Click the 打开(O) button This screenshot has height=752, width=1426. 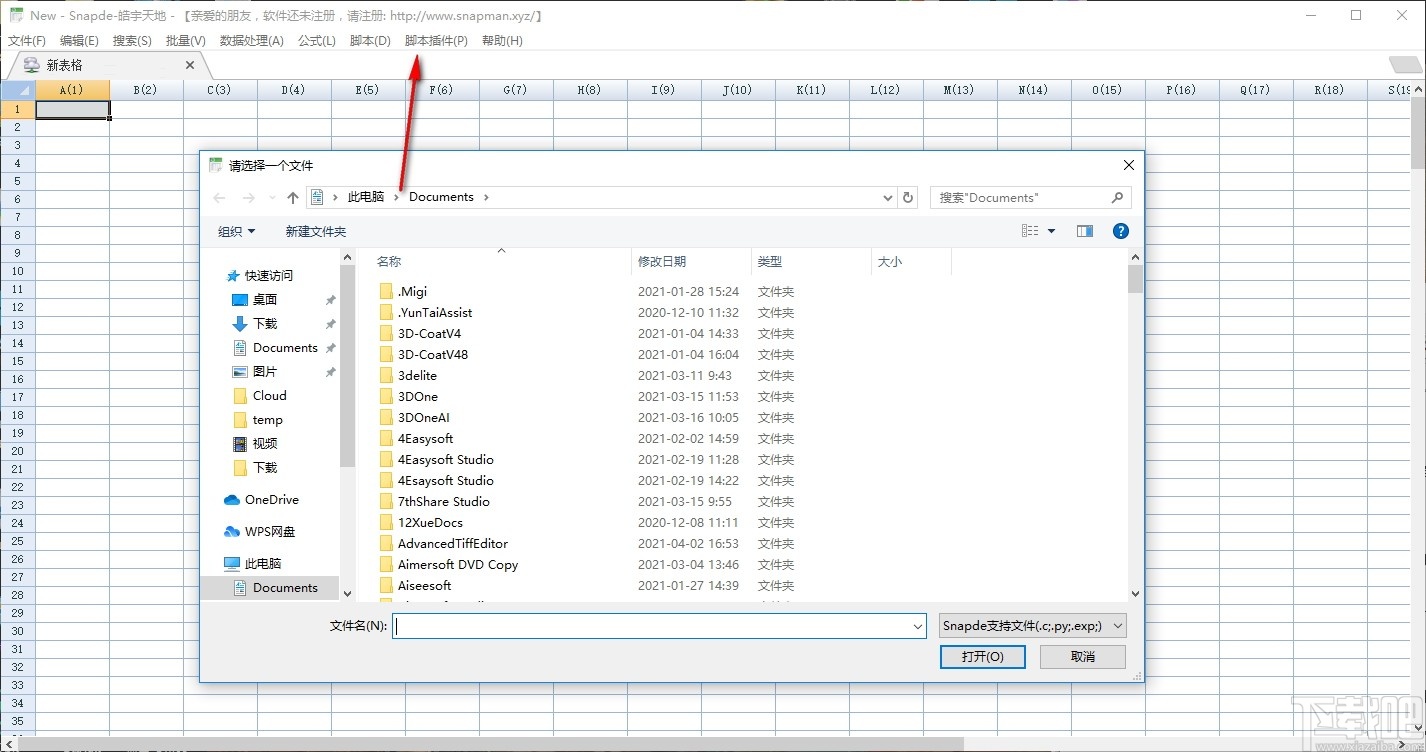[x=982, y=657]
